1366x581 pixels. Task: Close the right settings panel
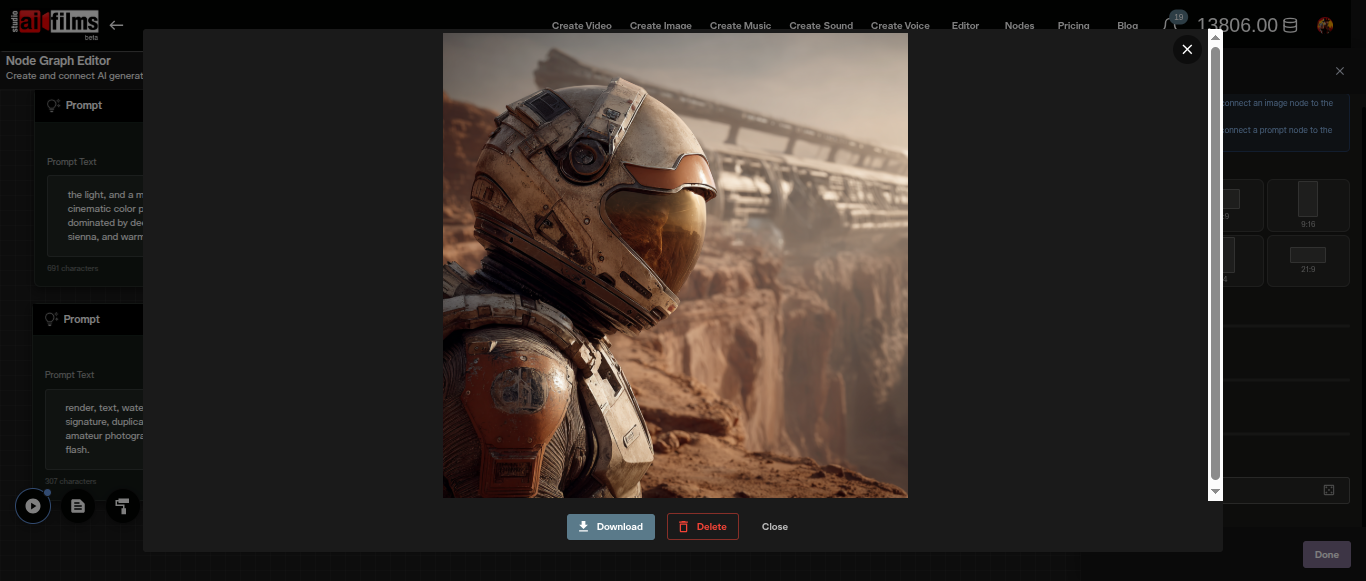click(x=1340, y=71)
